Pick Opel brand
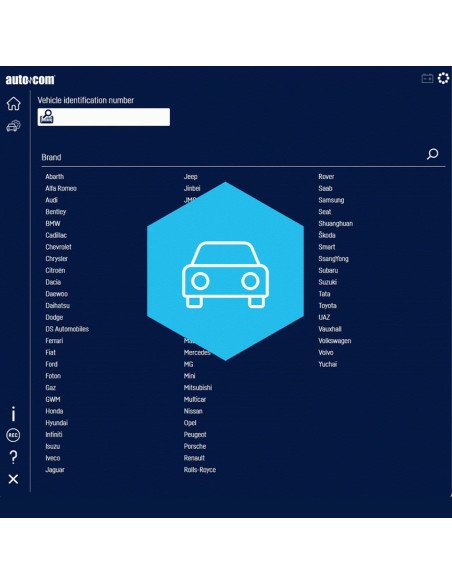 [190, 423]
